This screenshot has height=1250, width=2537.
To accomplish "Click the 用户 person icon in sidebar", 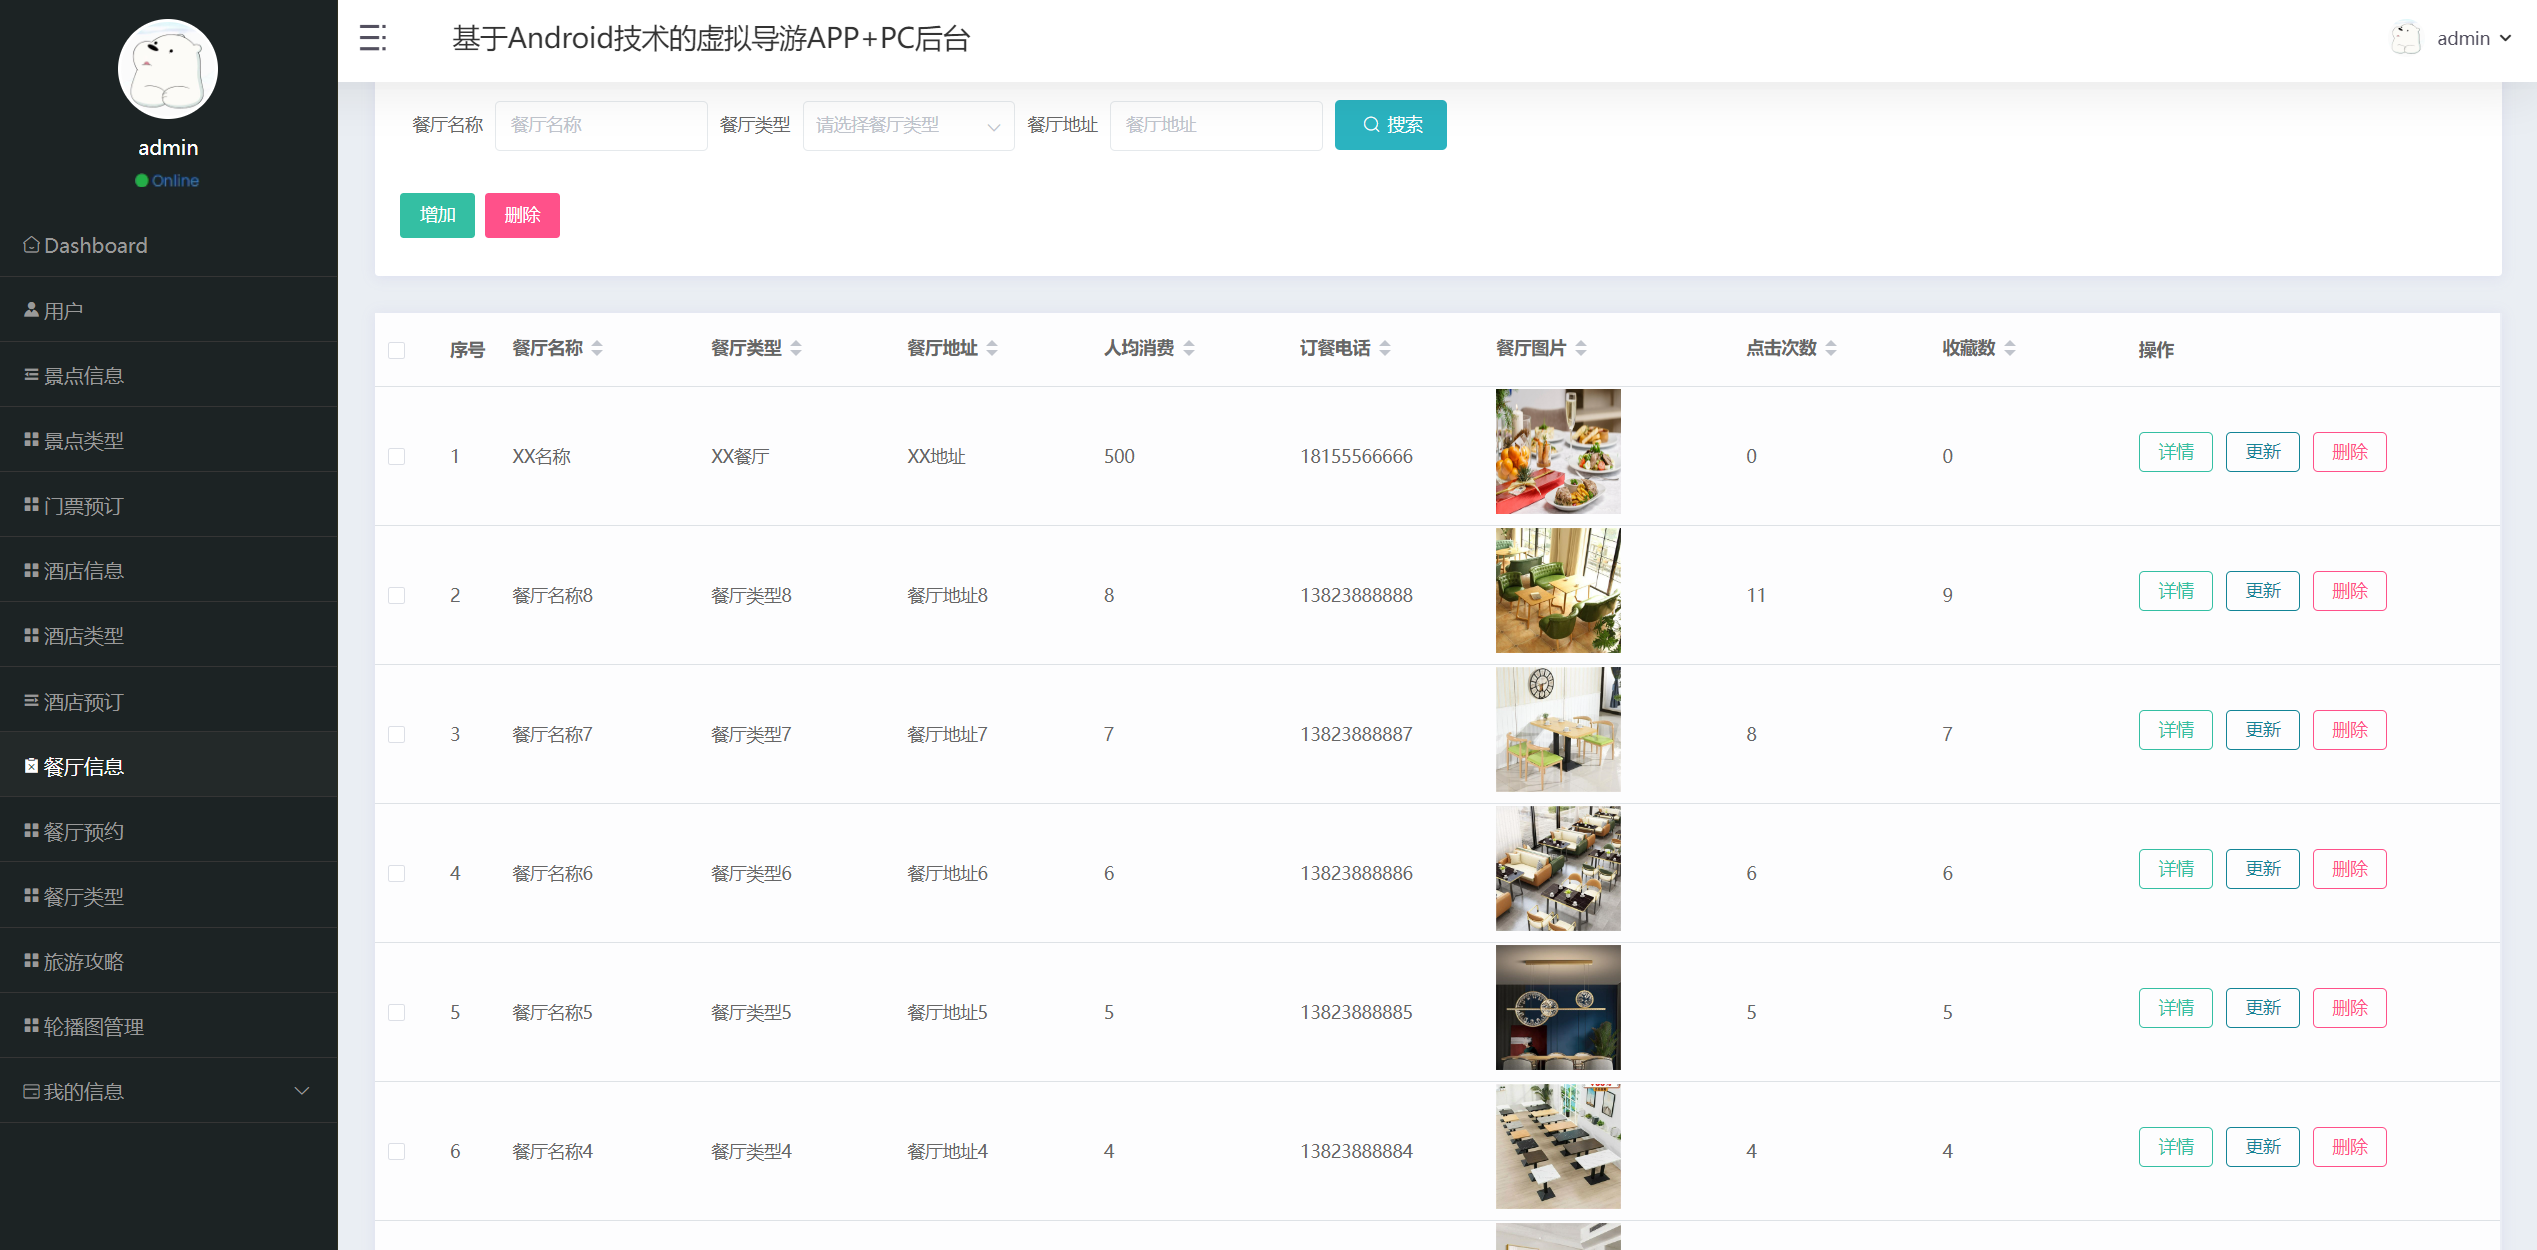I will click(x=31, y=310).
